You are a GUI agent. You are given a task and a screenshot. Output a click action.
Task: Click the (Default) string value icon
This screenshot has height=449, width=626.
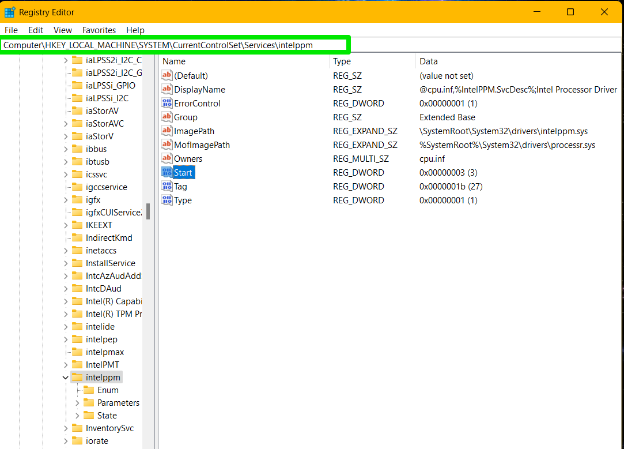coord(167,75)
